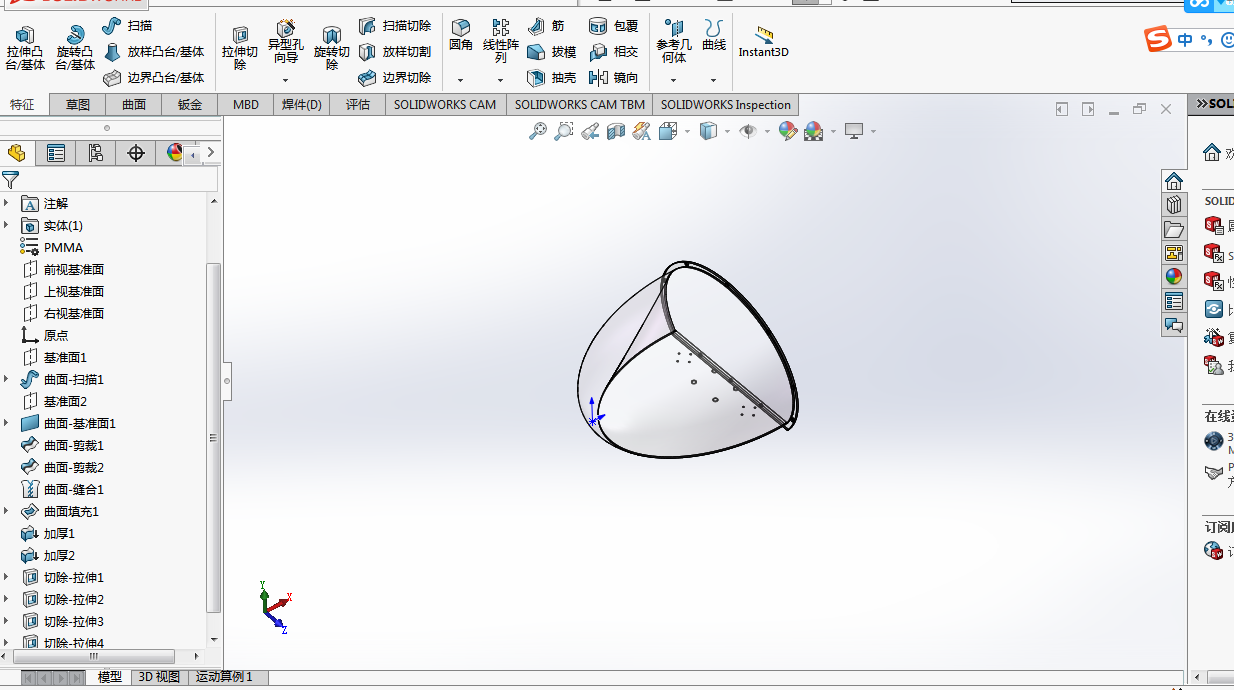Click the 扫描切除 swept cut tool
This screenshot has height=690, width=1234.
[x=395, y=26]
